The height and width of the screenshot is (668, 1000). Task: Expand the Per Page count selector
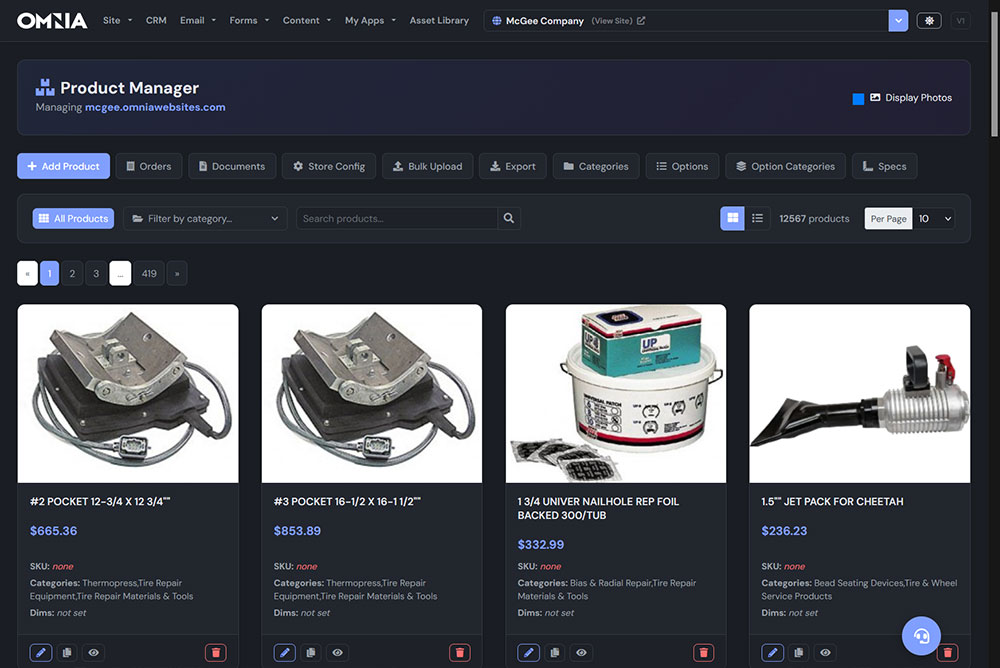pos(935,218)
